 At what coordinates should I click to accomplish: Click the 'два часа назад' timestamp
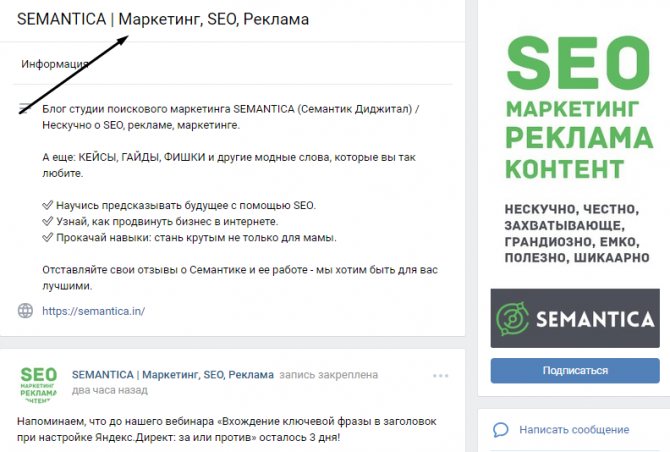pos(110,390)
